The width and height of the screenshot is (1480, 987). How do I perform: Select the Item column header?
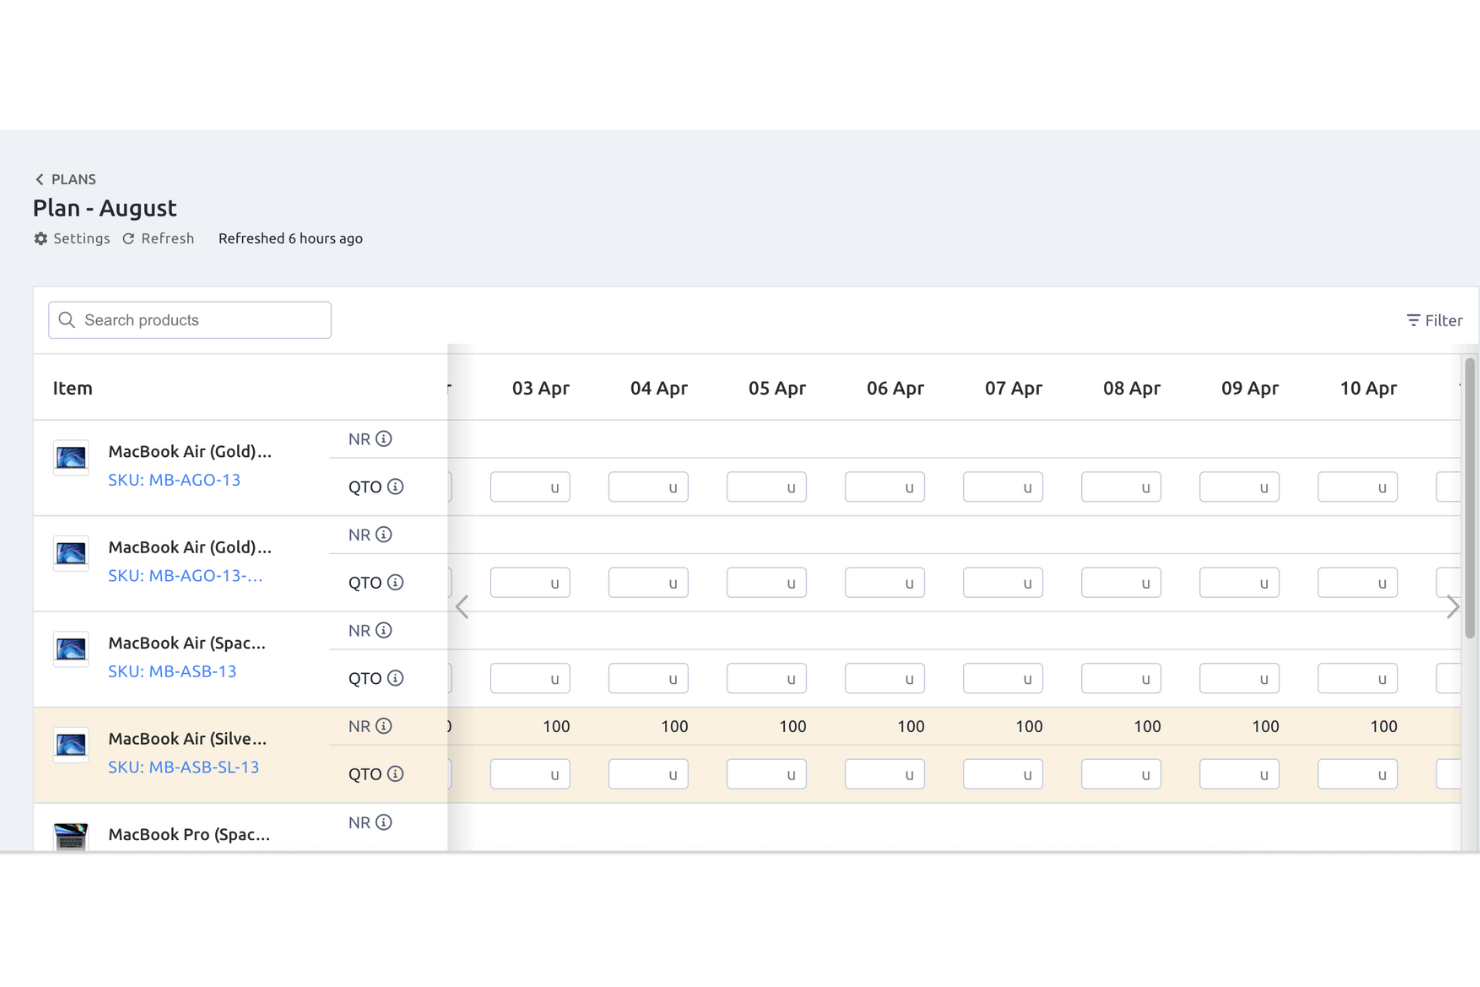click(x=72, y=388)
